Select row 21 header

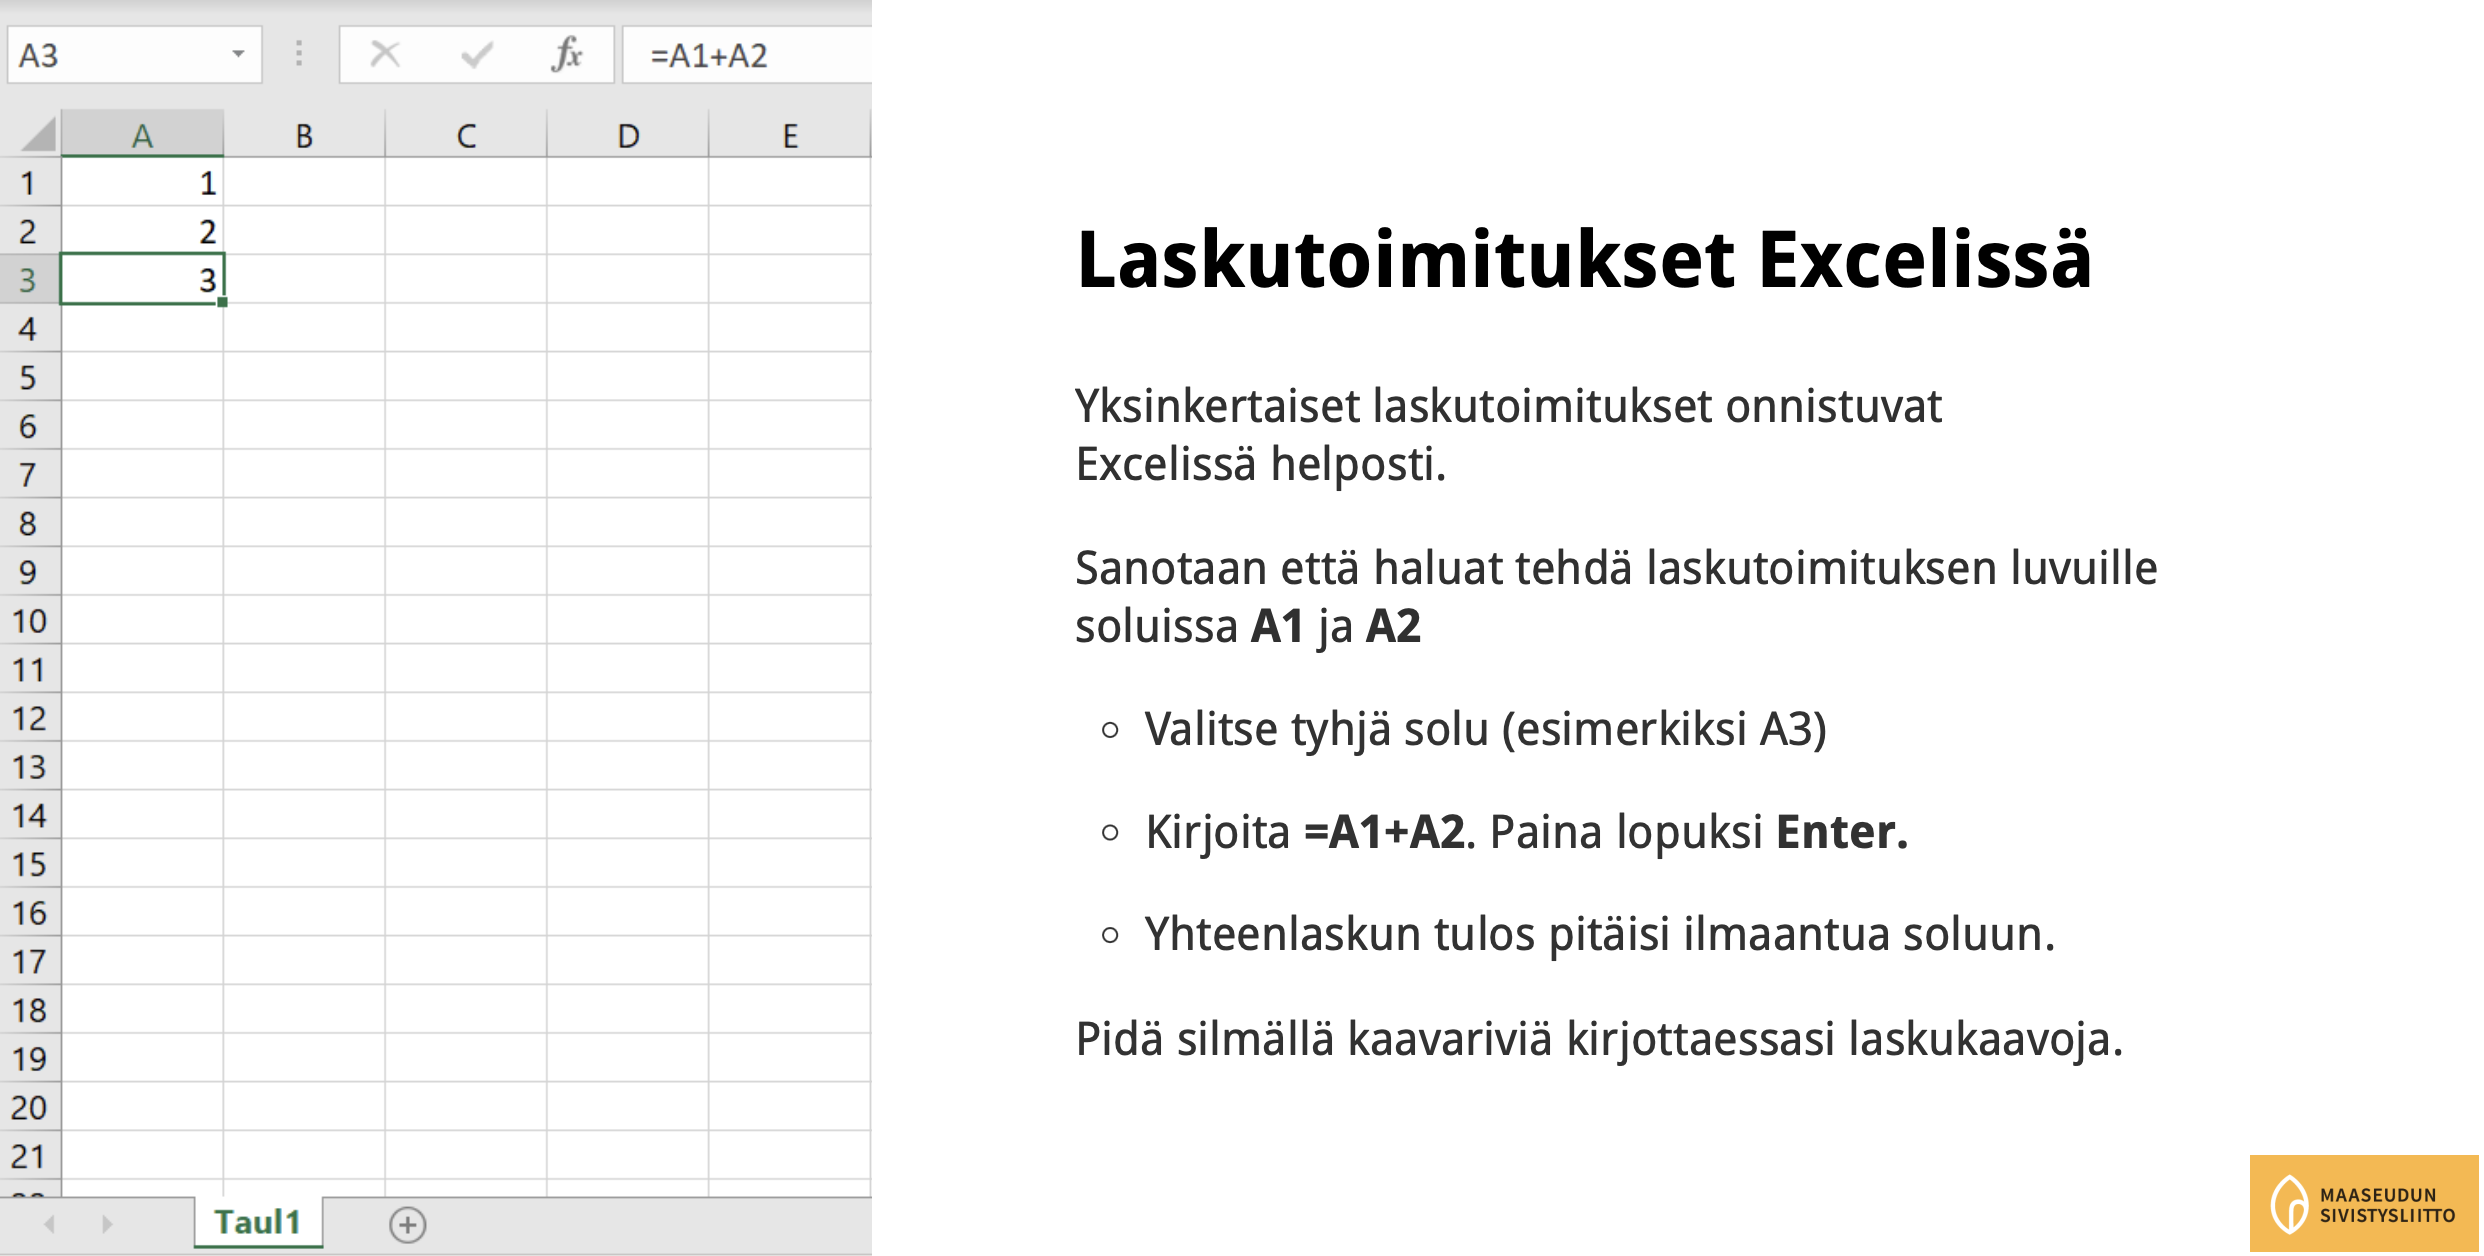pyautogui.click(x=30, y=1156)
